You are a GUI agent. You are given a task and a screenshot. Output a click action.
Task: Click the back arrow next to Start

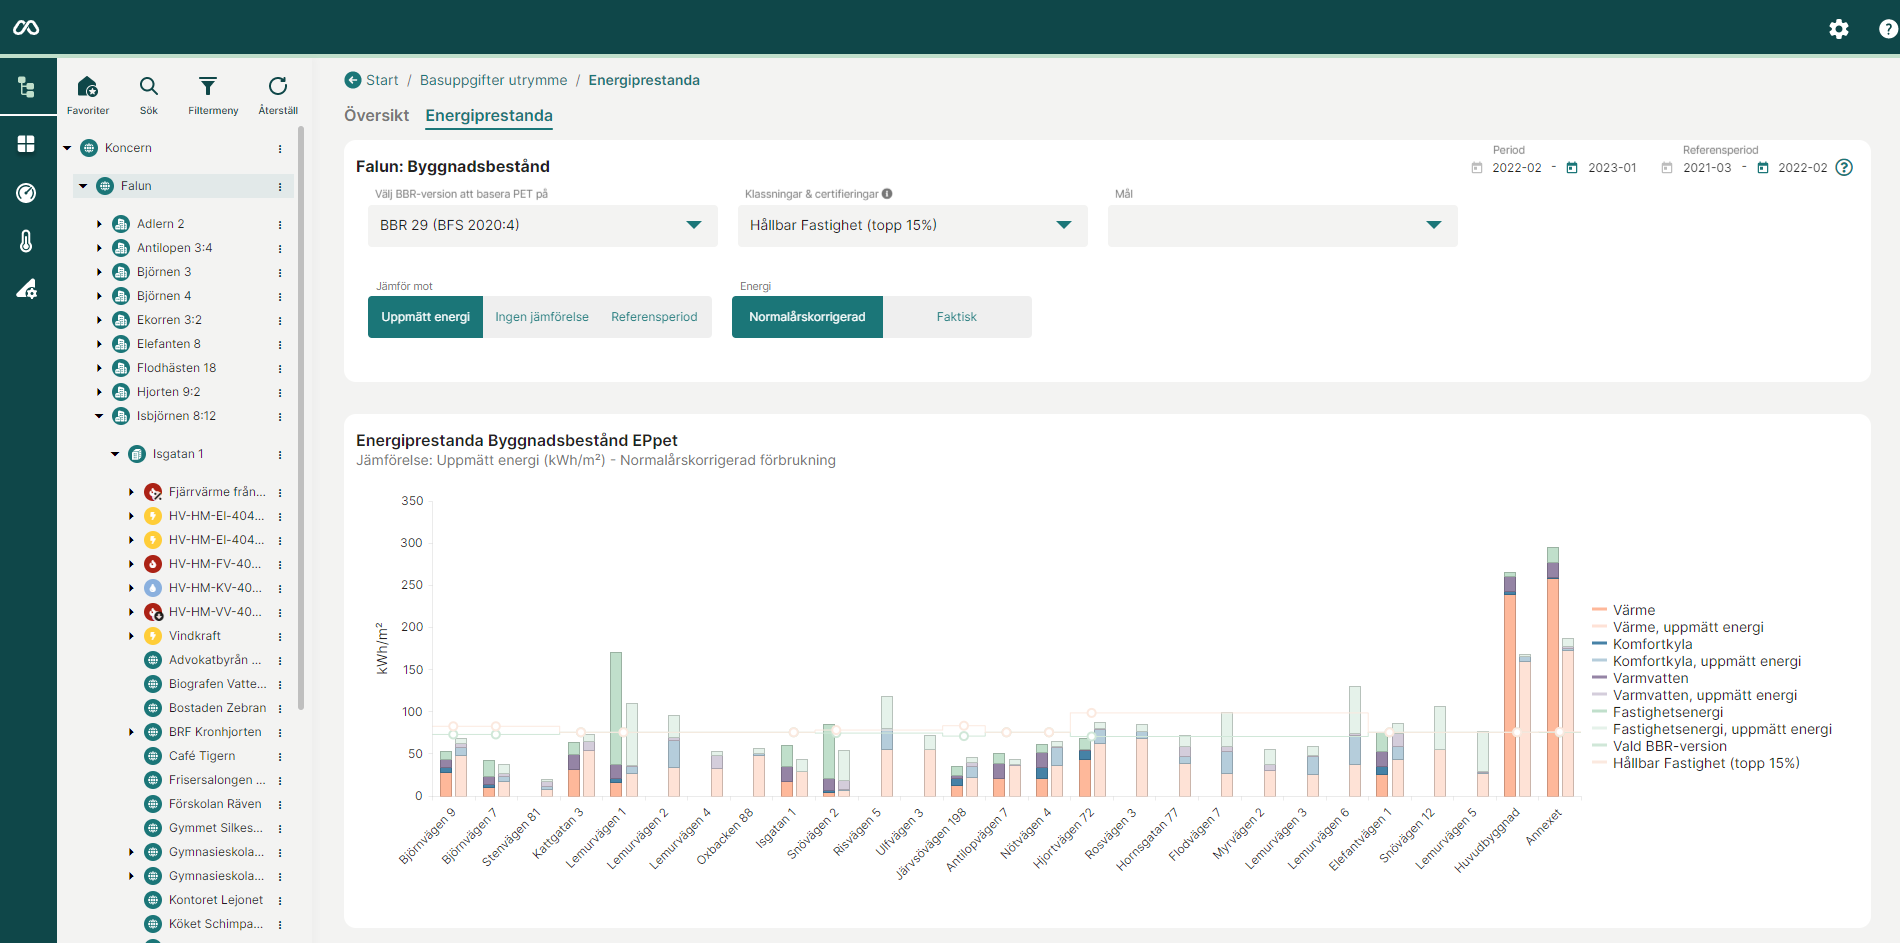[x=353, y=80]
